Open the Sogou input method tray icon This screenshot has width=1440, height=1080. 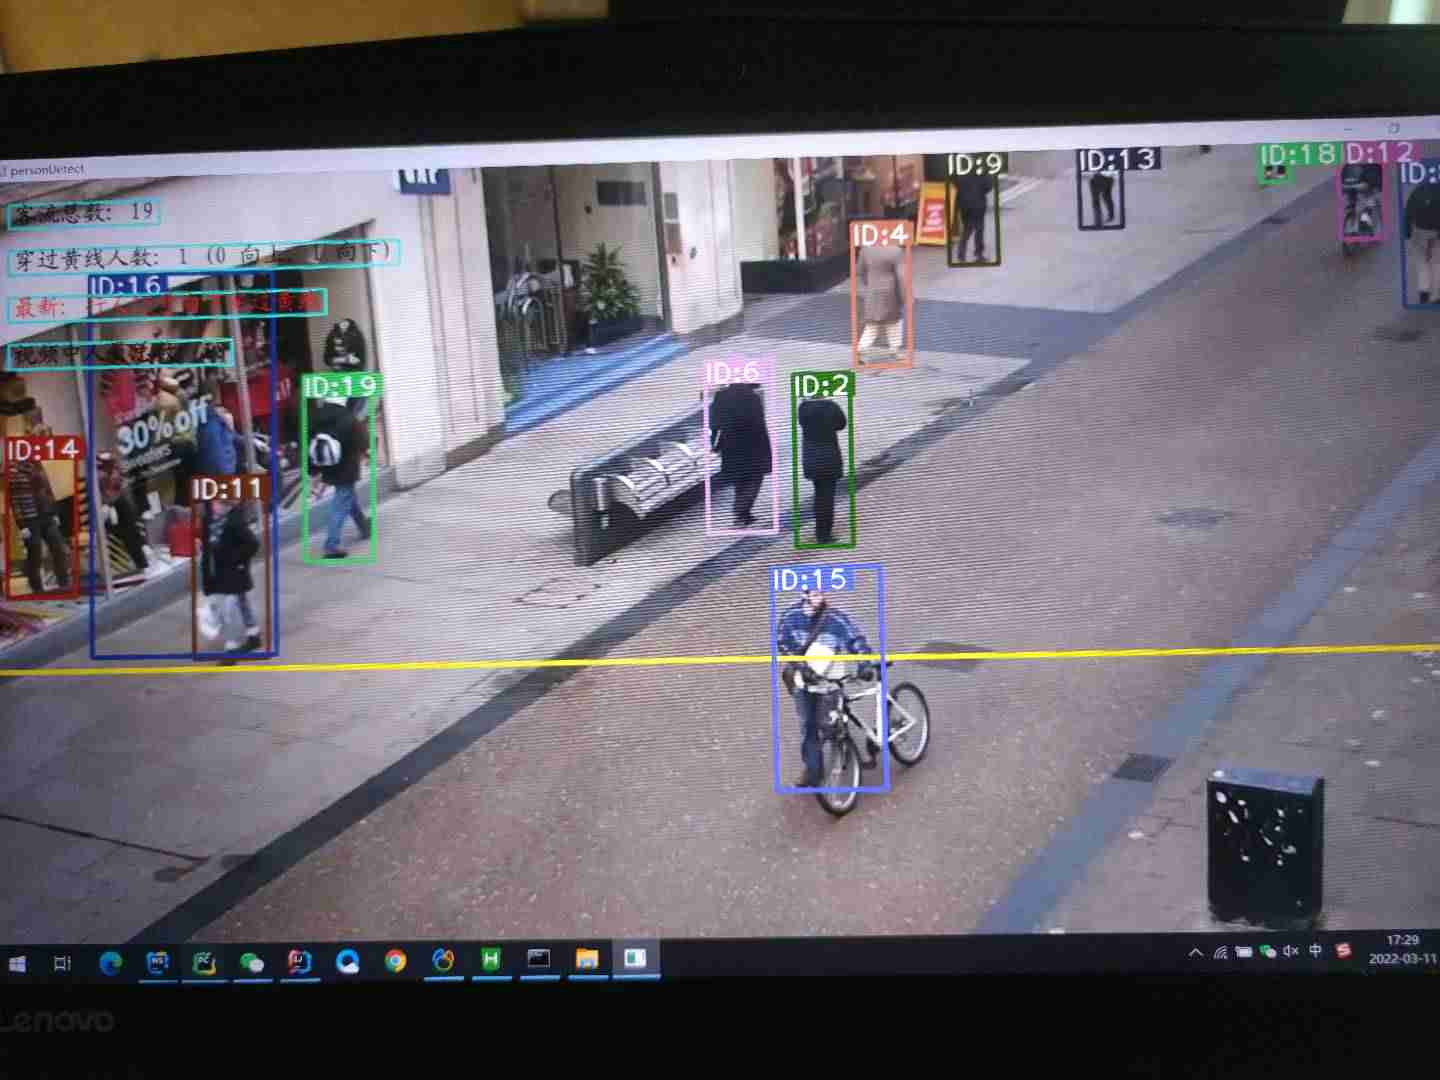point(1343,950)
